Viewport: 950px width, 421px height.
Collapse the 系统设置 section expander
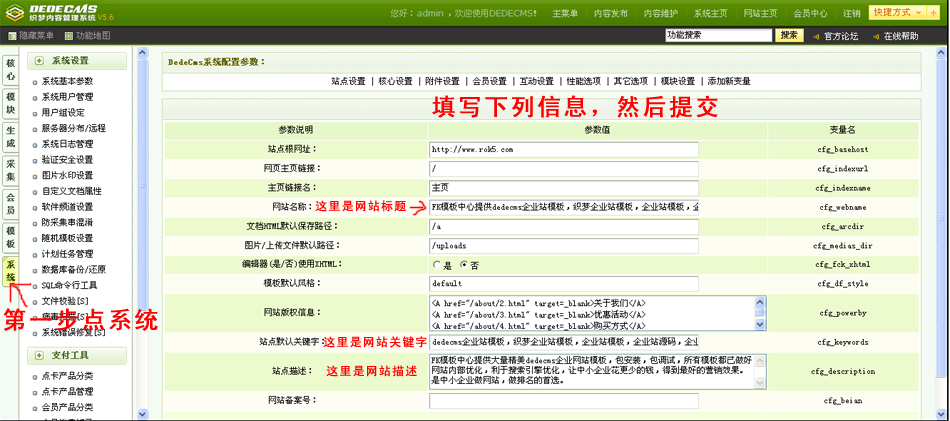pyautogui.click(x=39, y=61)
